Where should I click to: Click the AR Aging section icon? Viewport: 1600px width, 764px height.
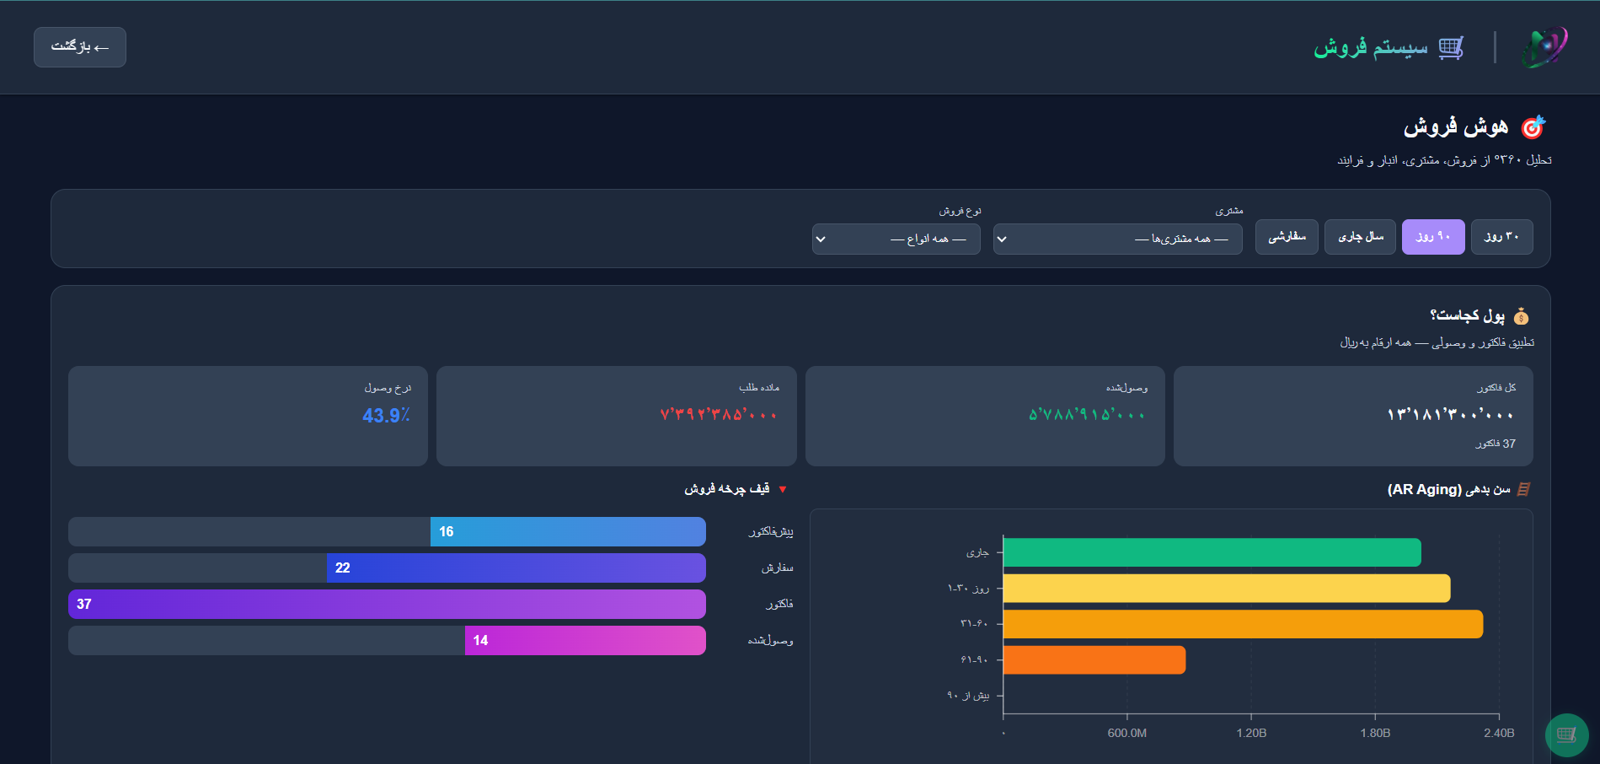click(1523, 489)
